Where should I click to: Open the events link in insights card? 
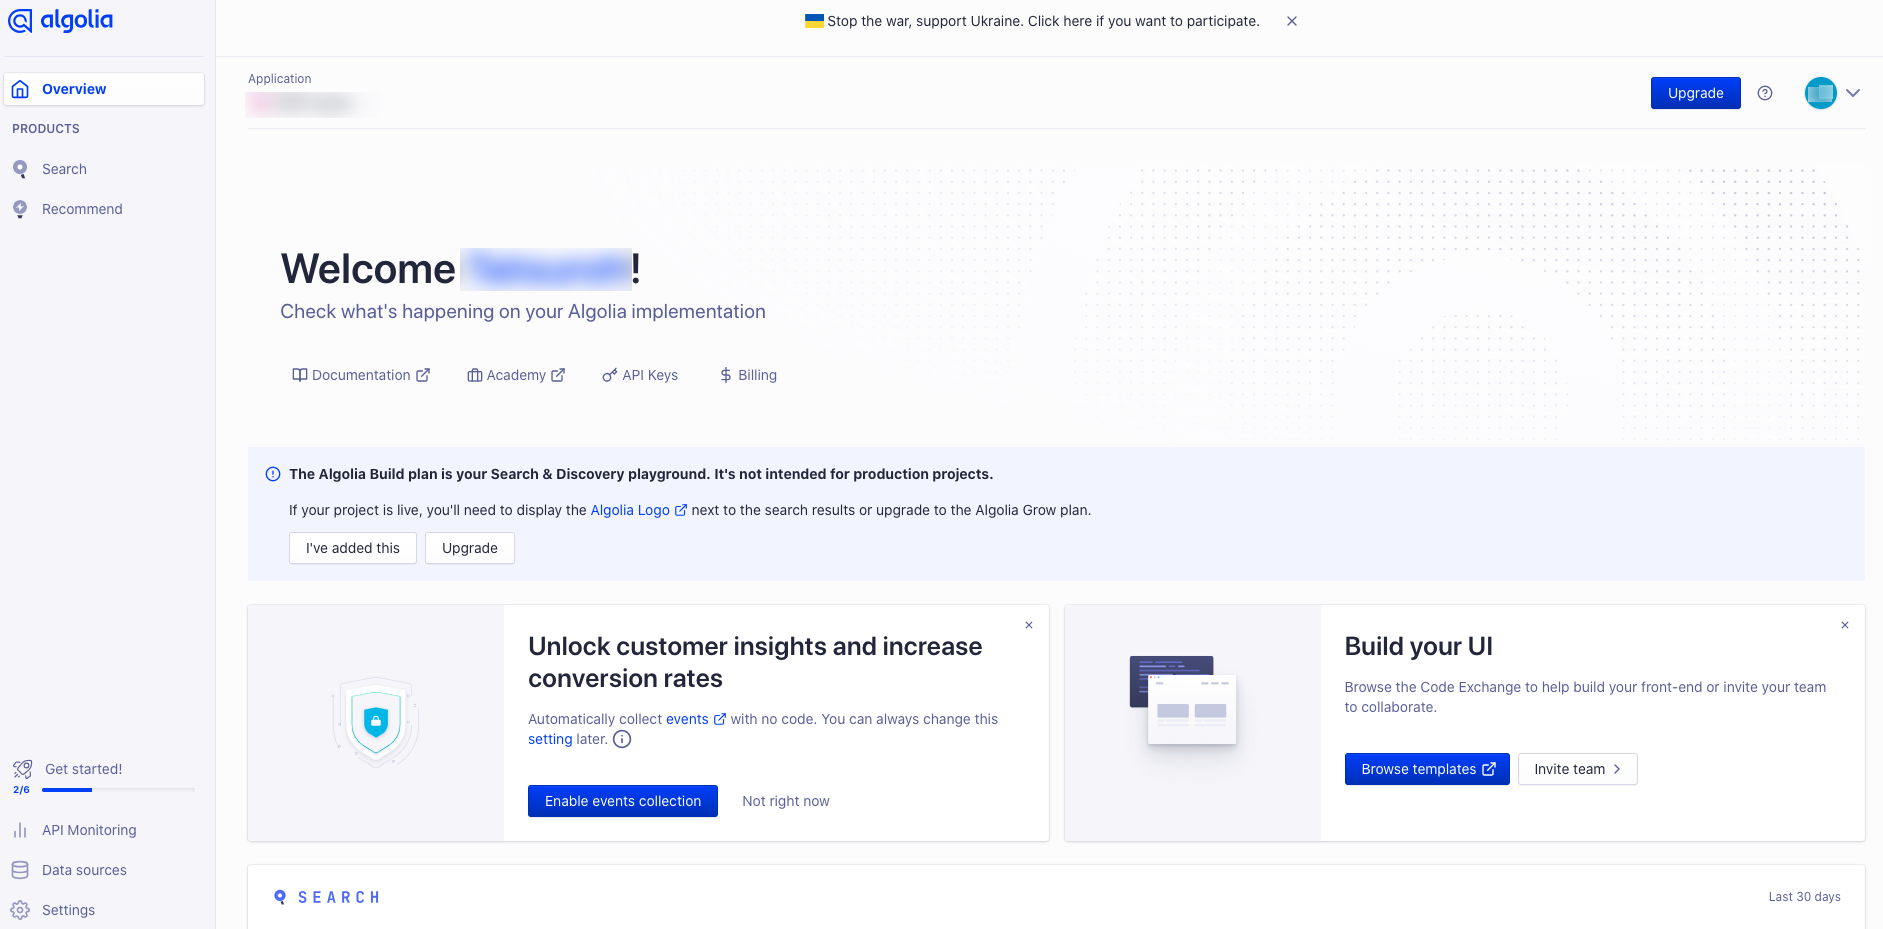pyautogui.click(x=696, y=719)
